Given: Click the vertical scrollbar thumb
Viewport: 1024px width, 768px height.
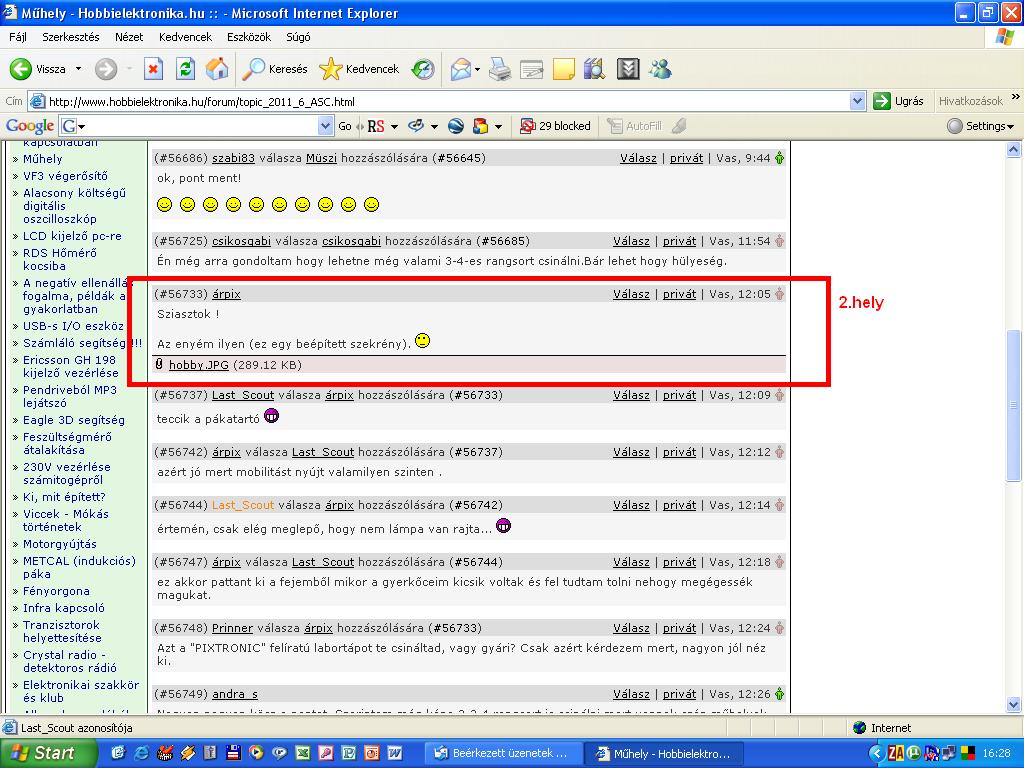Looking at the screenshot, I should pos(1014,406).
